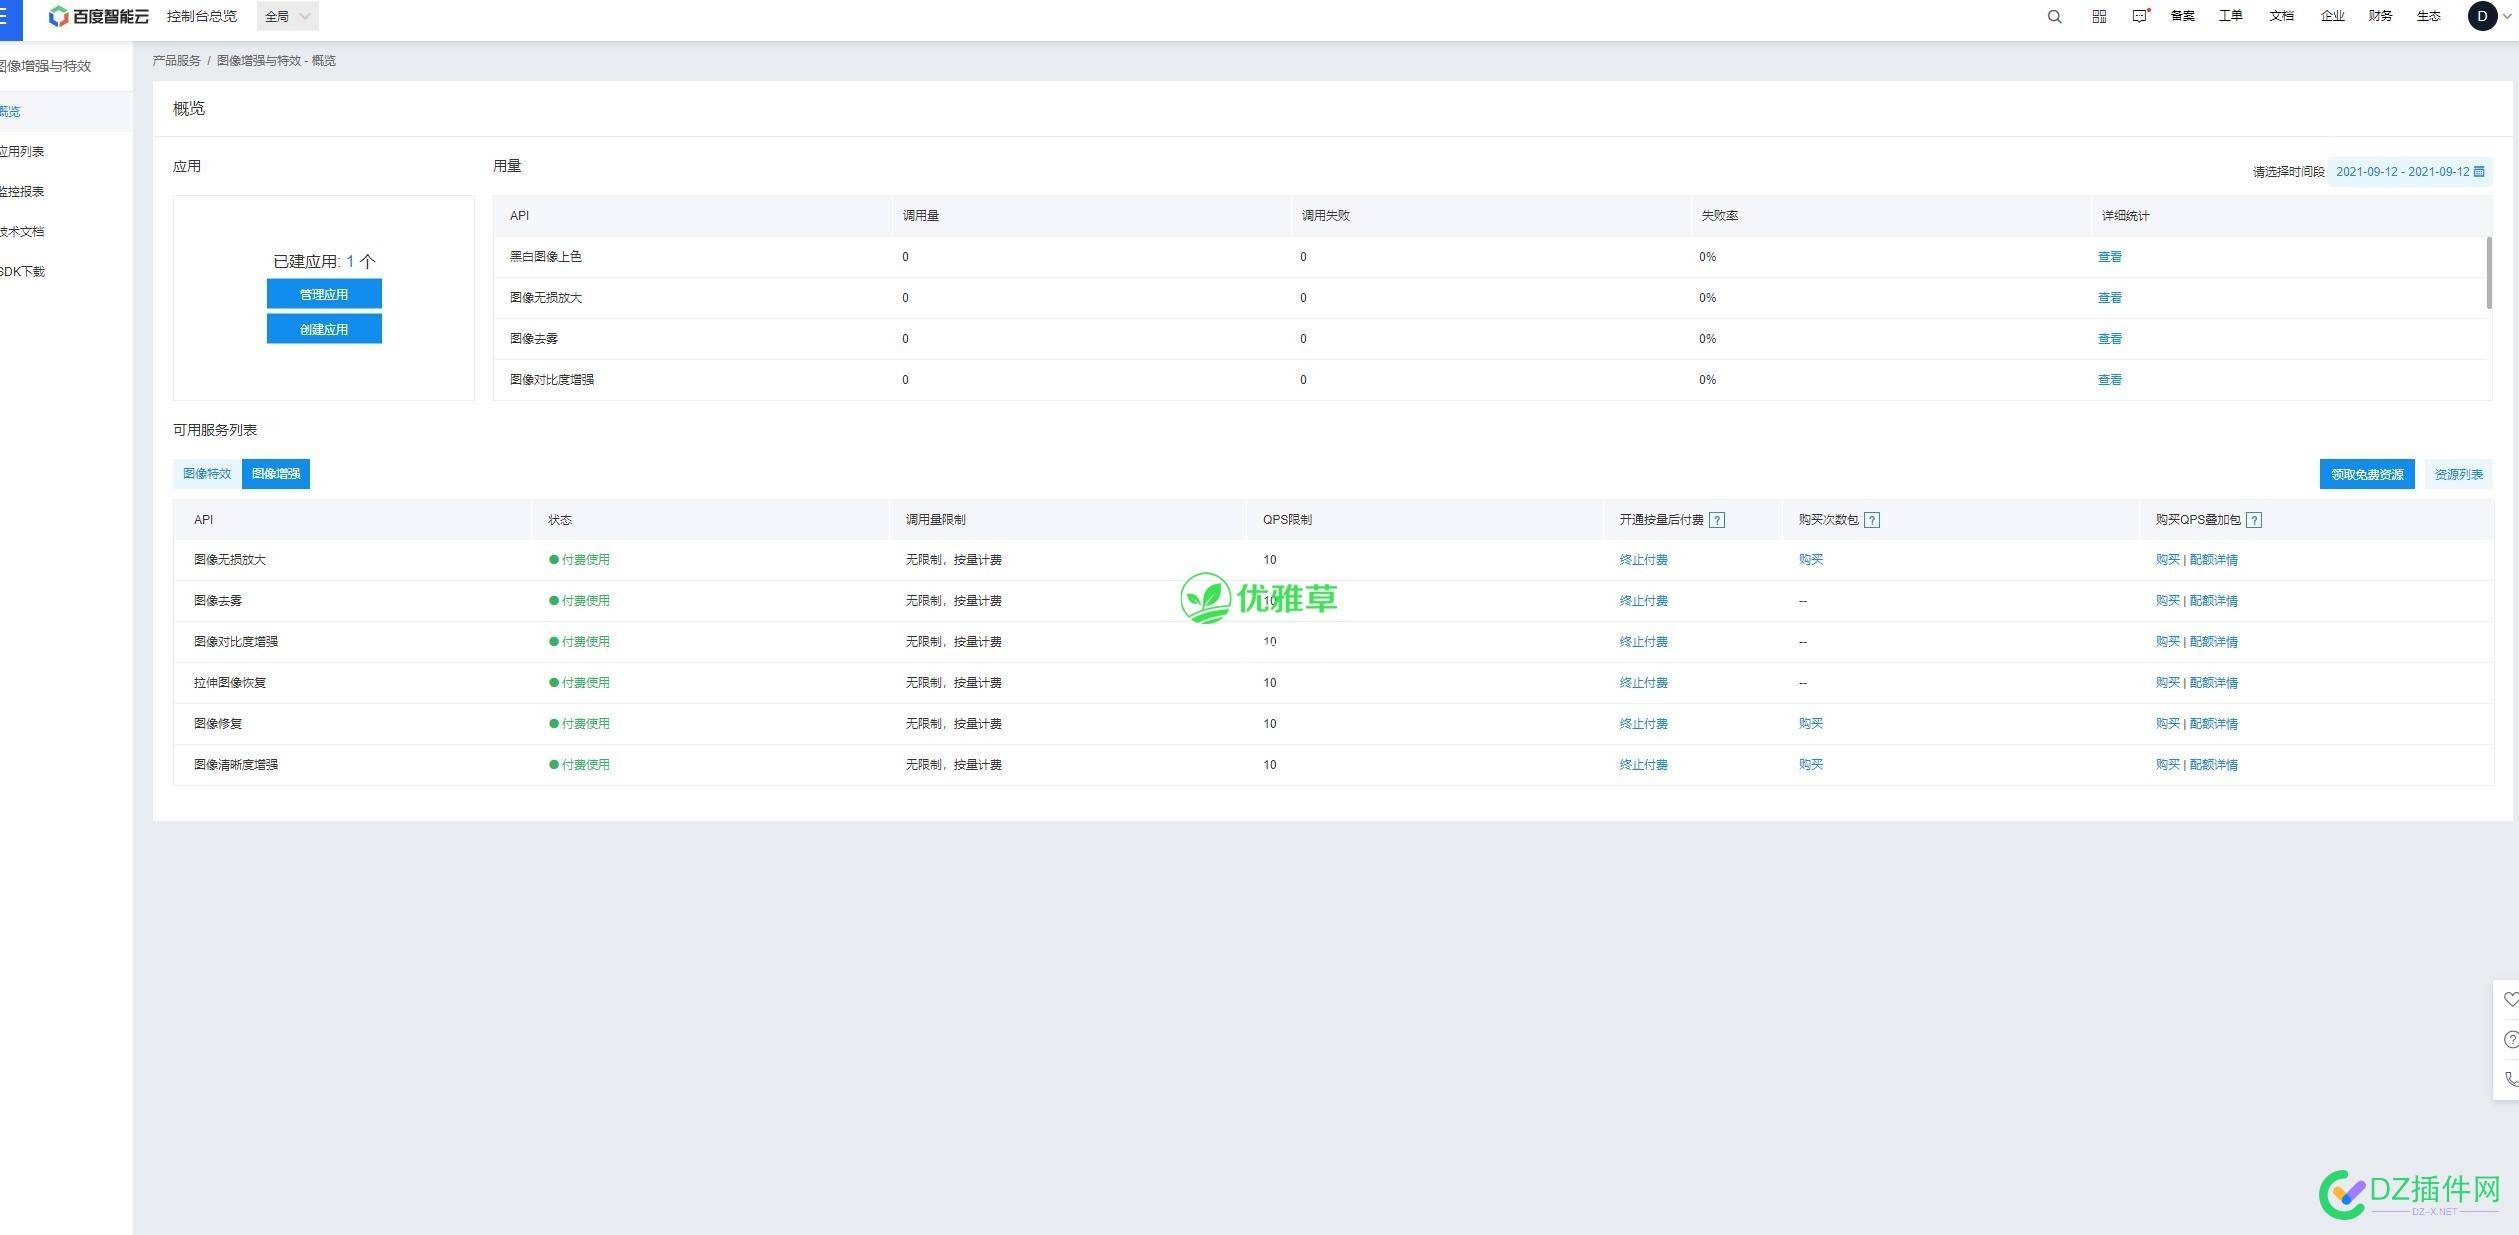Image resolution: width=2519 pixels, height=1235 pixels.
Task: Click the question help icon on right edge
Action: (x=2510, y=1039)
